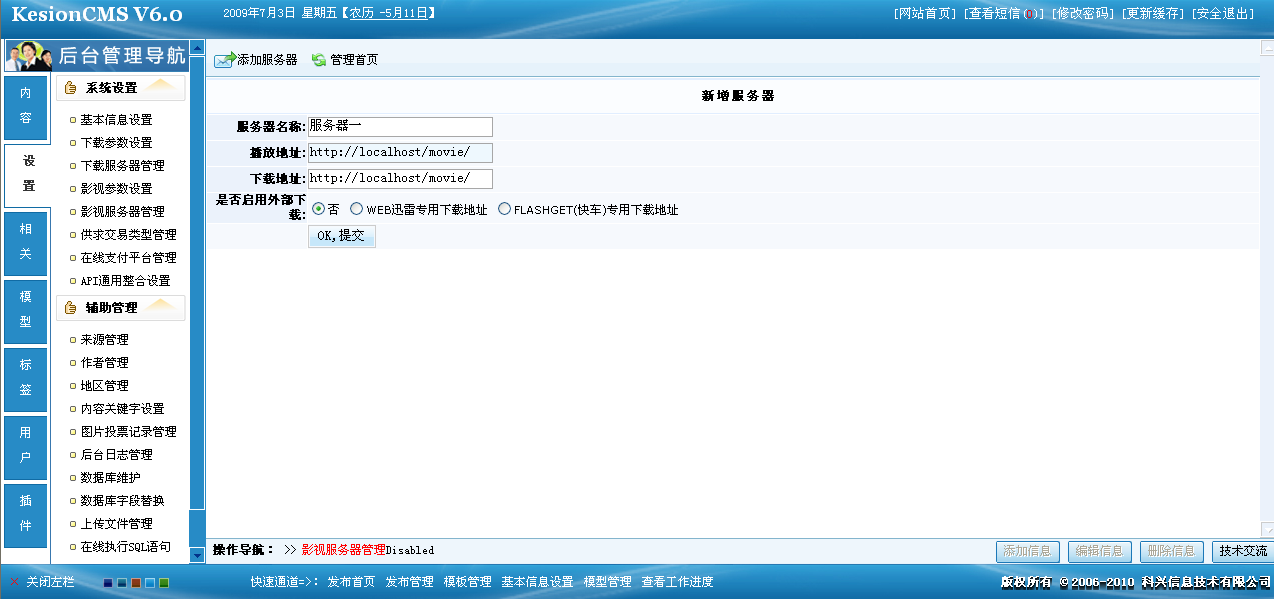Click the red X 关闭左栏 icon
The height and width of the screenshot is (599, 1274).
[x=14, y=582]
